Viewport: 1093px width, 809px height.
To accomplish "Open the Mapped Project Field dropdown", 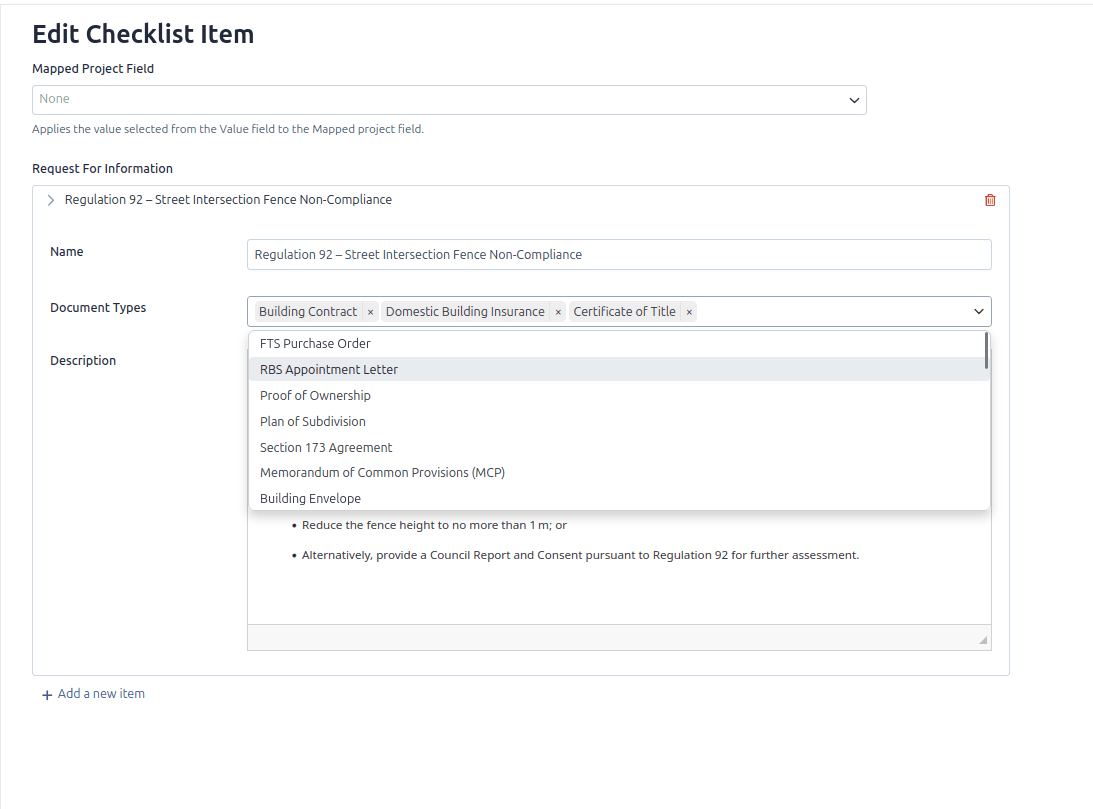I will pos(854,100).
